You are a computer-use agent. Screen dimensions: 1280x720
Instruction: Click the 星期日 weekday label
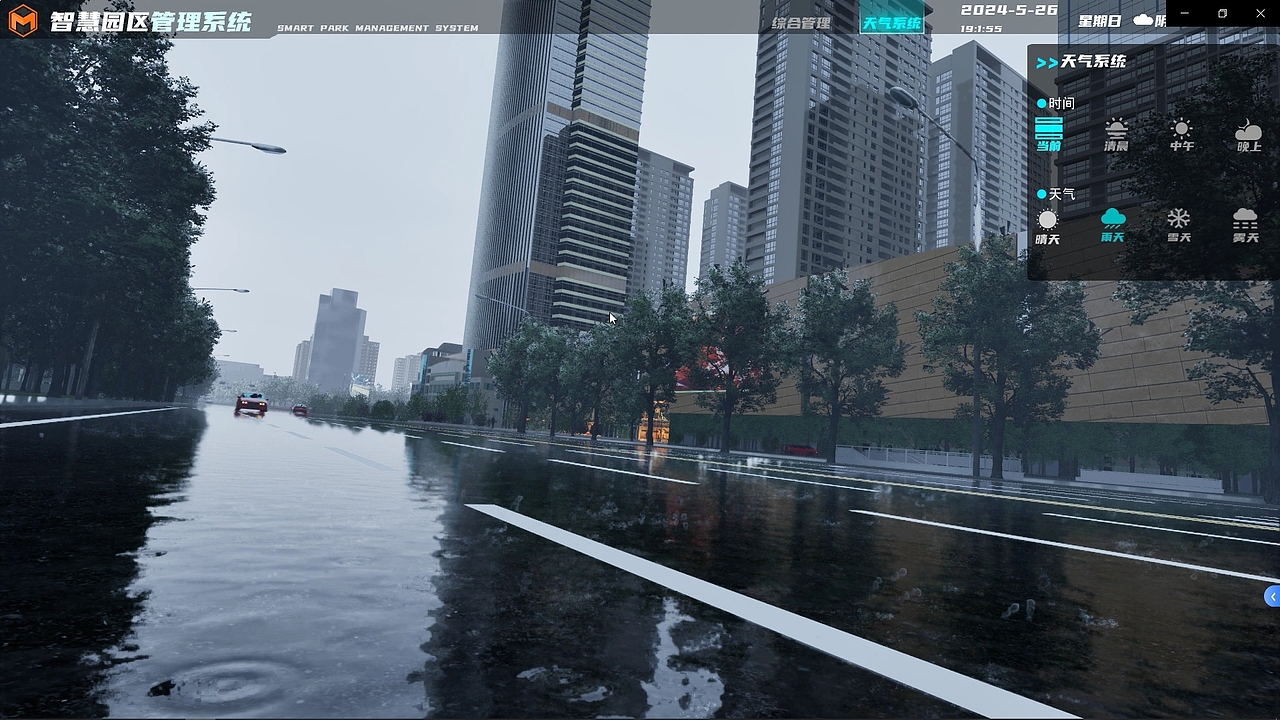pos(1100,20)
